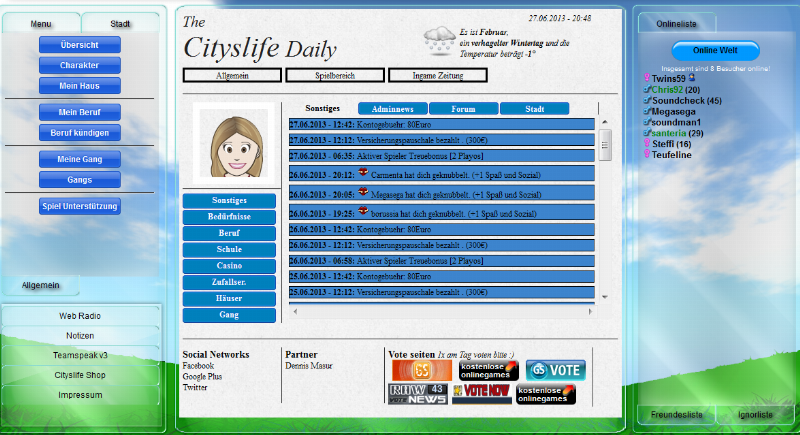Viewport: 800px width, 435px height.
Task: Select the Casino category button
Action: click(x=229, y=266)
